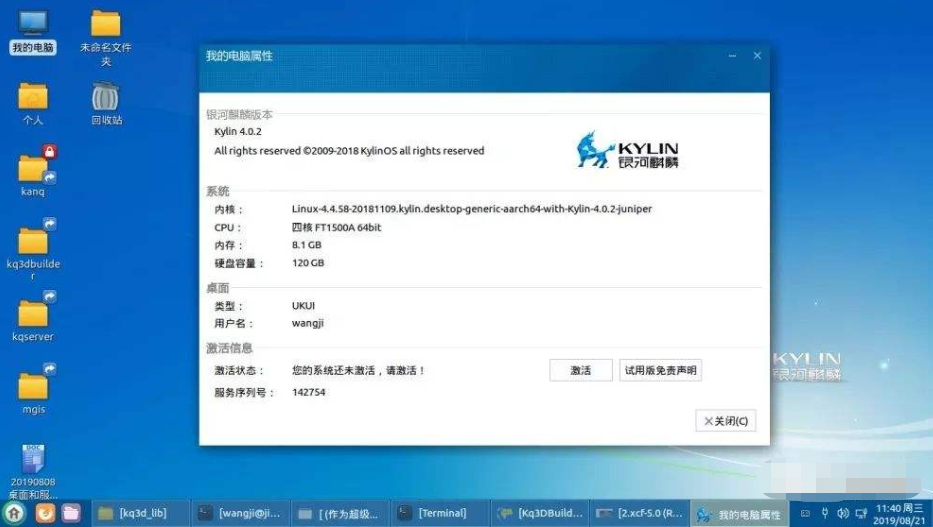Launch the browser from taskbar quick launch
This screenshot has height=527, width=933.
(45, 513)
